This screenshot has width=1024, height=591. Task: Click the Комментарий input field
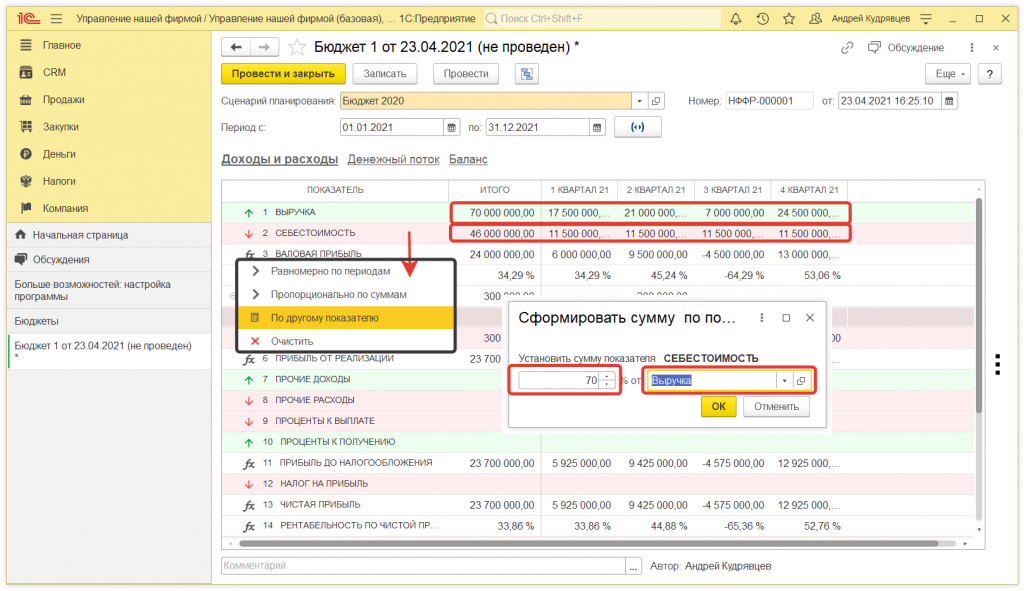tap(424, 566)
